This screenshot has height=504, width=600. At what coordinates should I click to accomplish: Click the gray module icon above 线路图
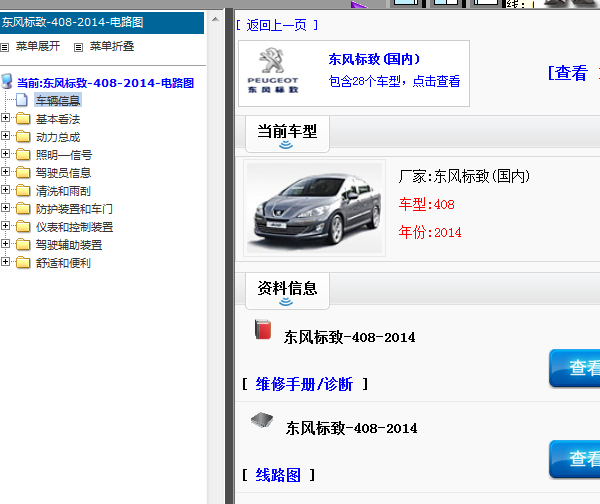(x=262, y=420)
